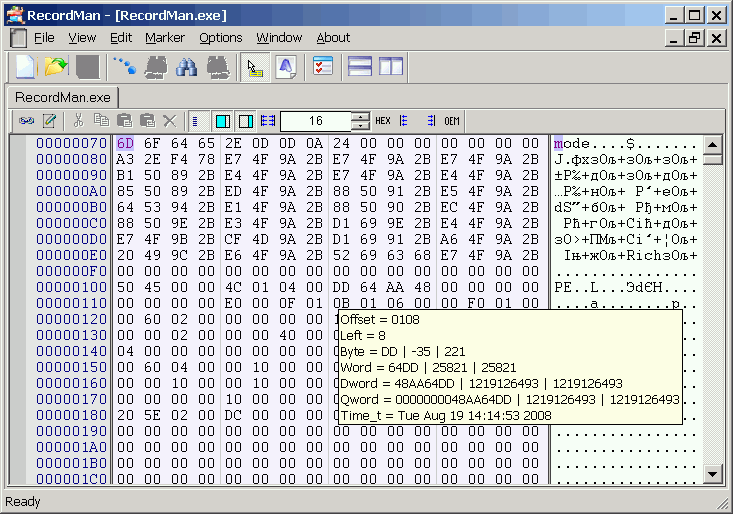
Task: Open a file with the folder icon
Action: (x=56, y=67)
